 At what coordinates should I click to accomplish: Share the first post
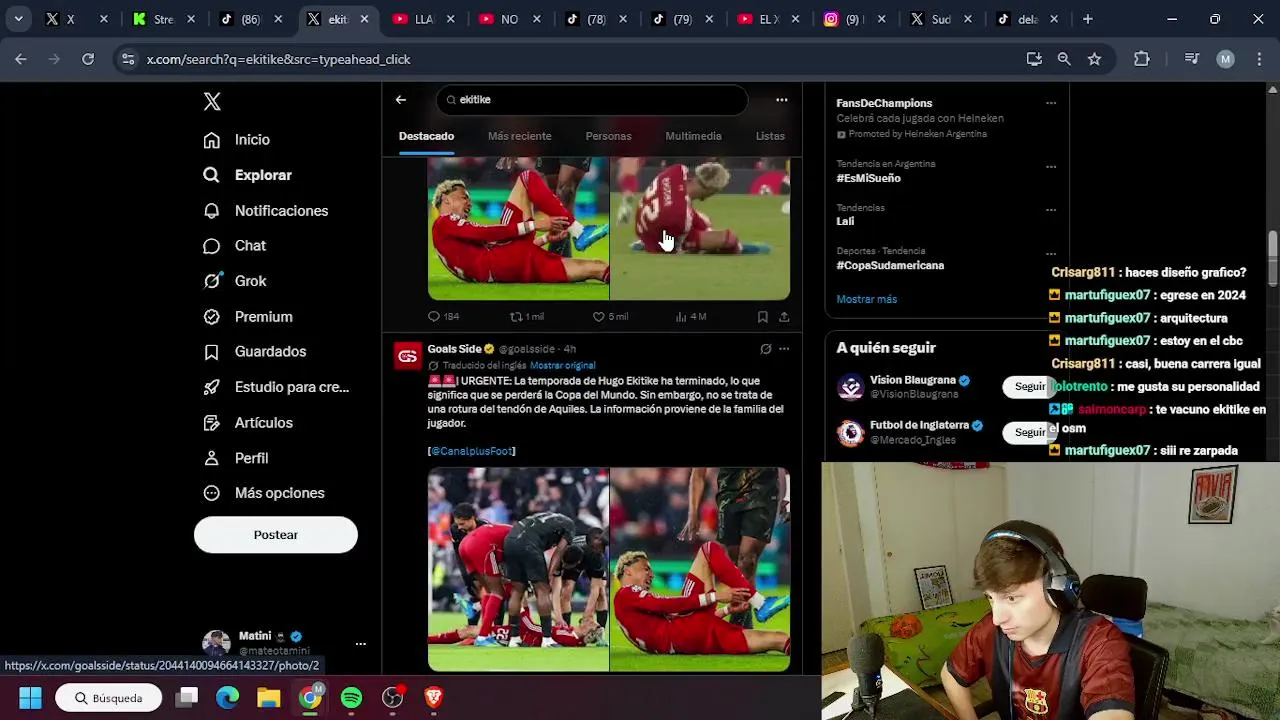click(x=784, y=317)
